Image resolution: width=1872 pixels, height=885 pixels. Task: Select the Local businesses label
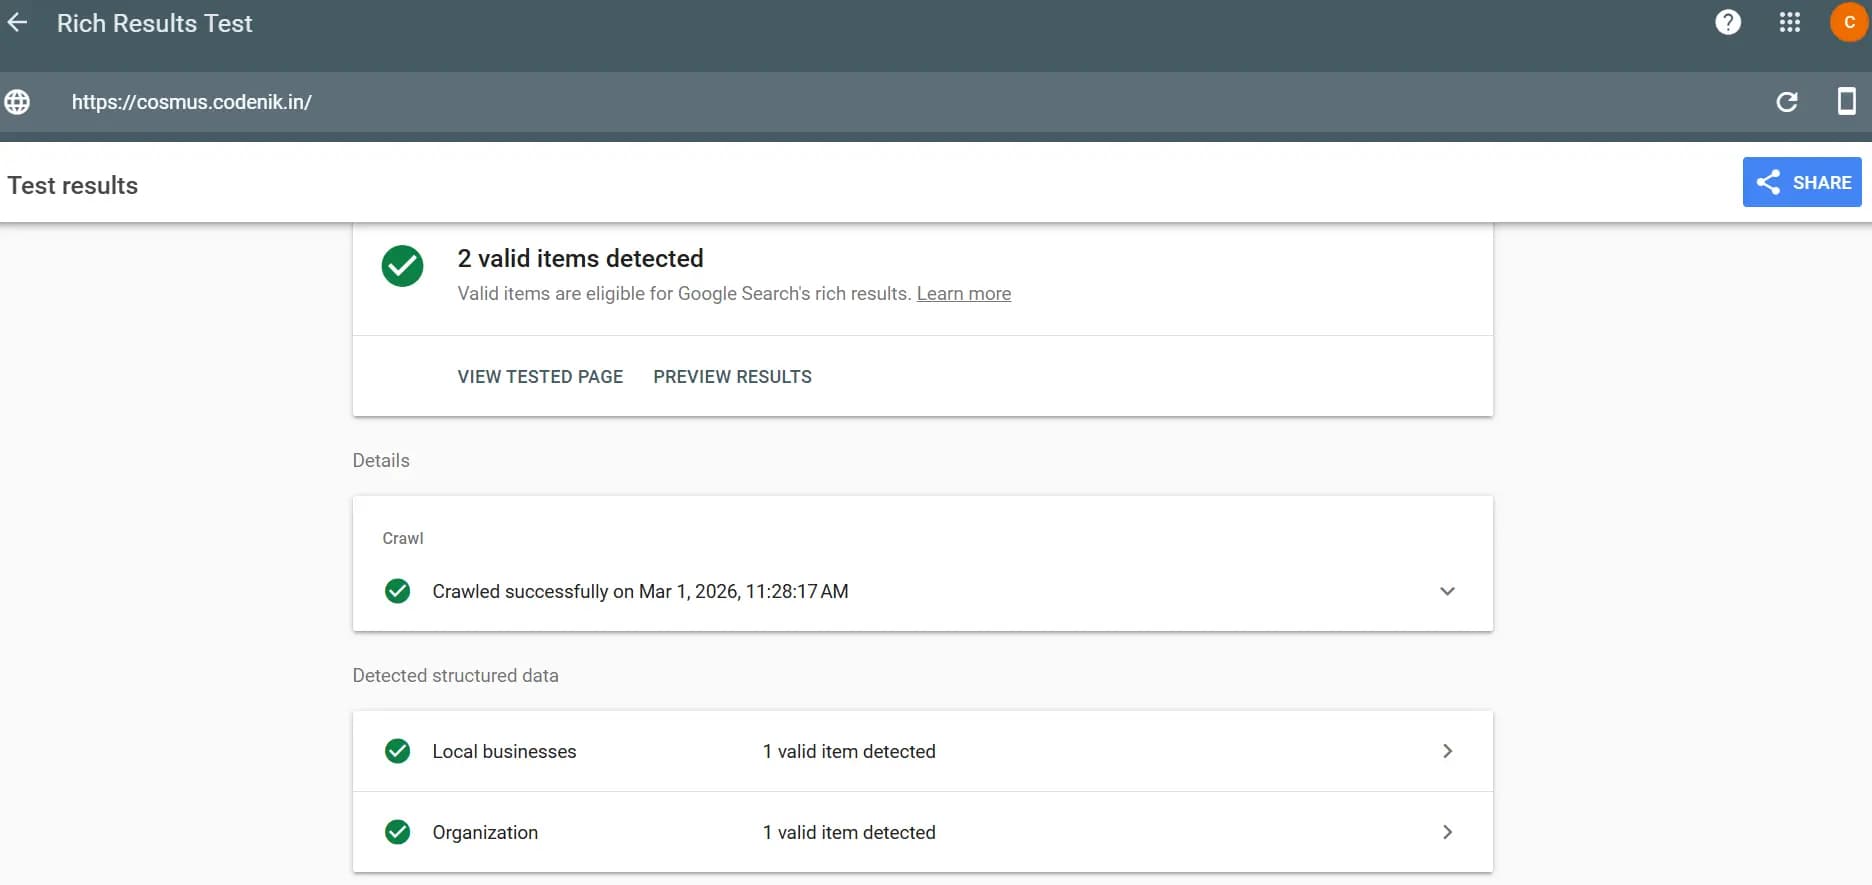click(504, 751)
